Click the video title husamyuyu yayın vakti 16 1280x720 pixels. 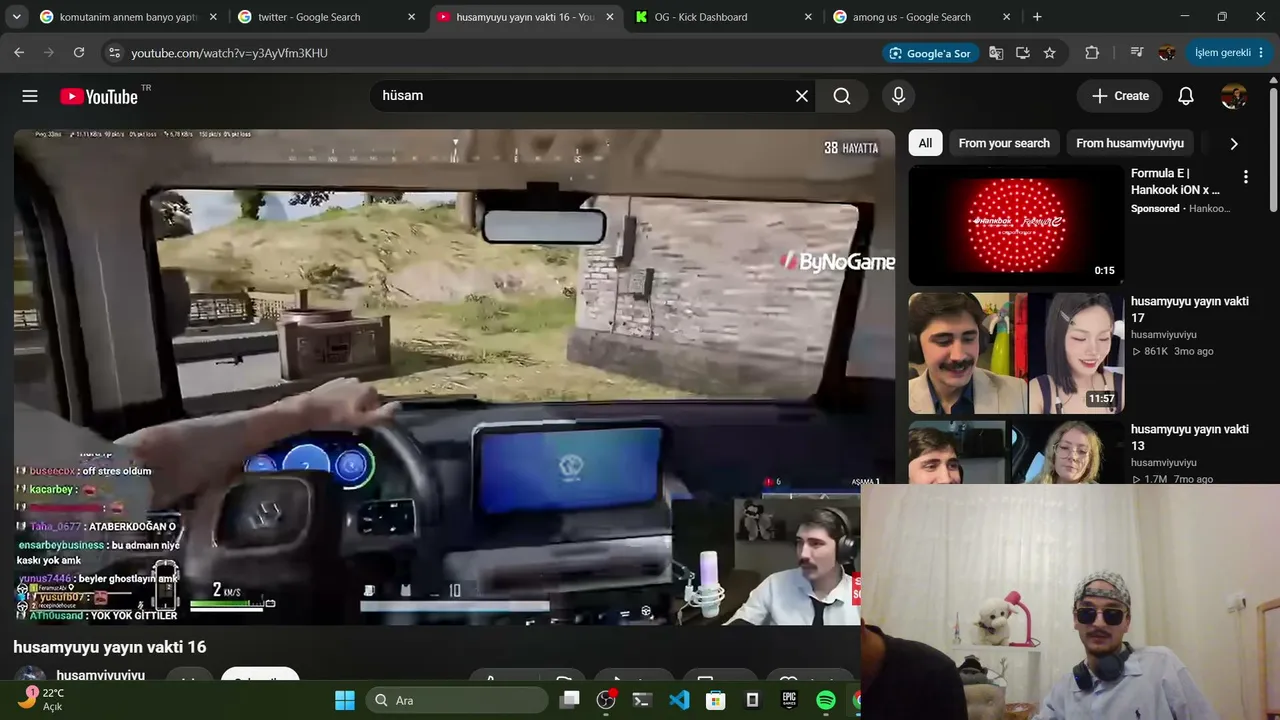tap(110, 647)
